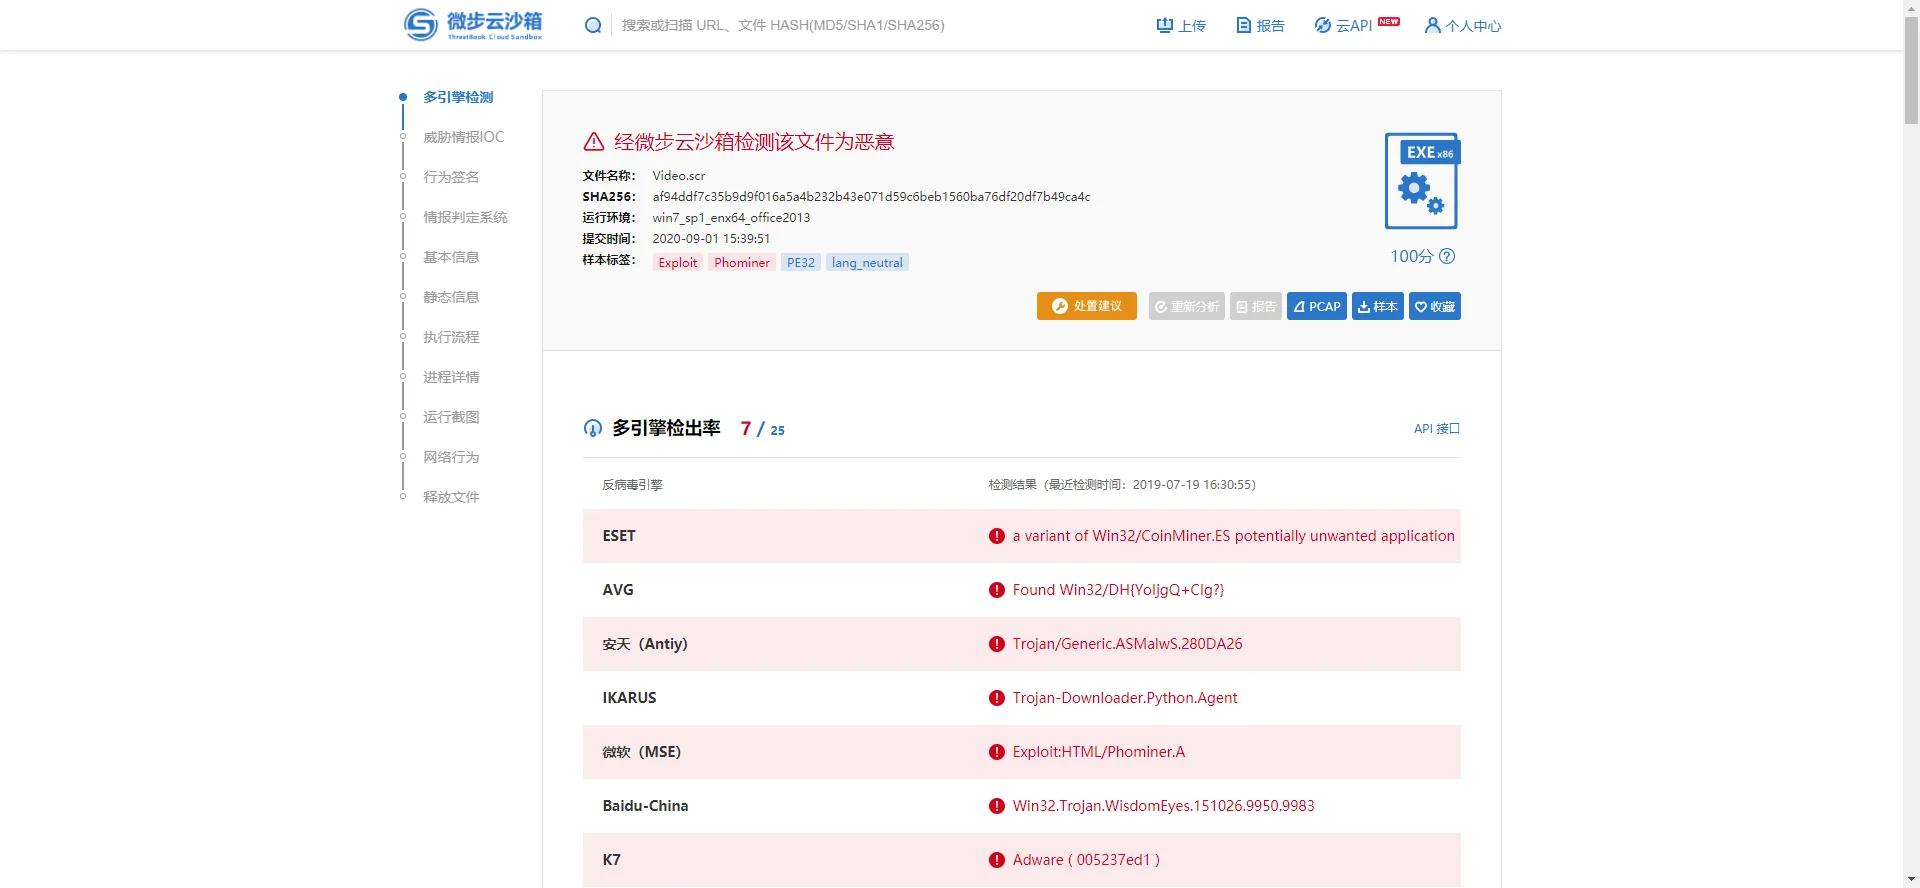
Task: Click the red alert icon beside ESET result
Action: pyautogui.click(x=996, y=536)
